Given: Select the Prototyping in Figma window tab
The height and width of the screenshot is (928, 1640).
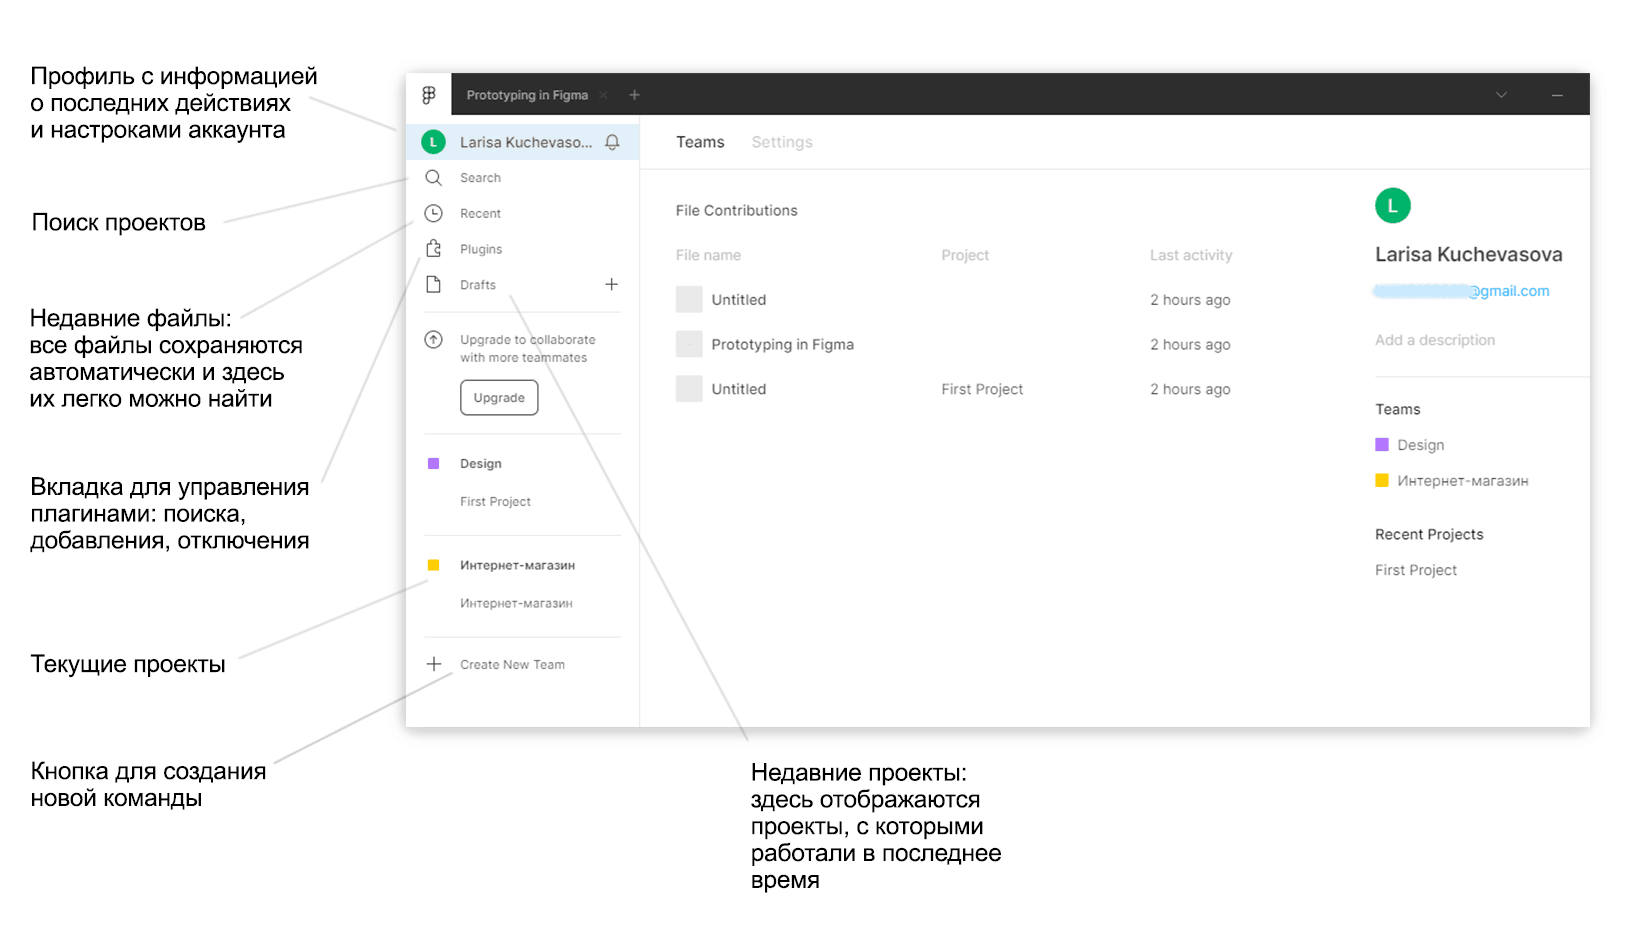Looking at the screenshot, I should (x=527, y=95).
